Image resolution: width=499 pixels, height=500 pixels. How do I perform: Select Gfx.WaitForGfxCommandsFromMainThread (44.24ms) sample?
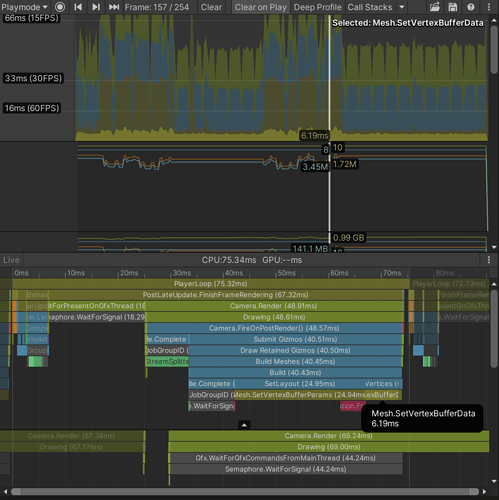pyautogui.click(x=286, y=458)
